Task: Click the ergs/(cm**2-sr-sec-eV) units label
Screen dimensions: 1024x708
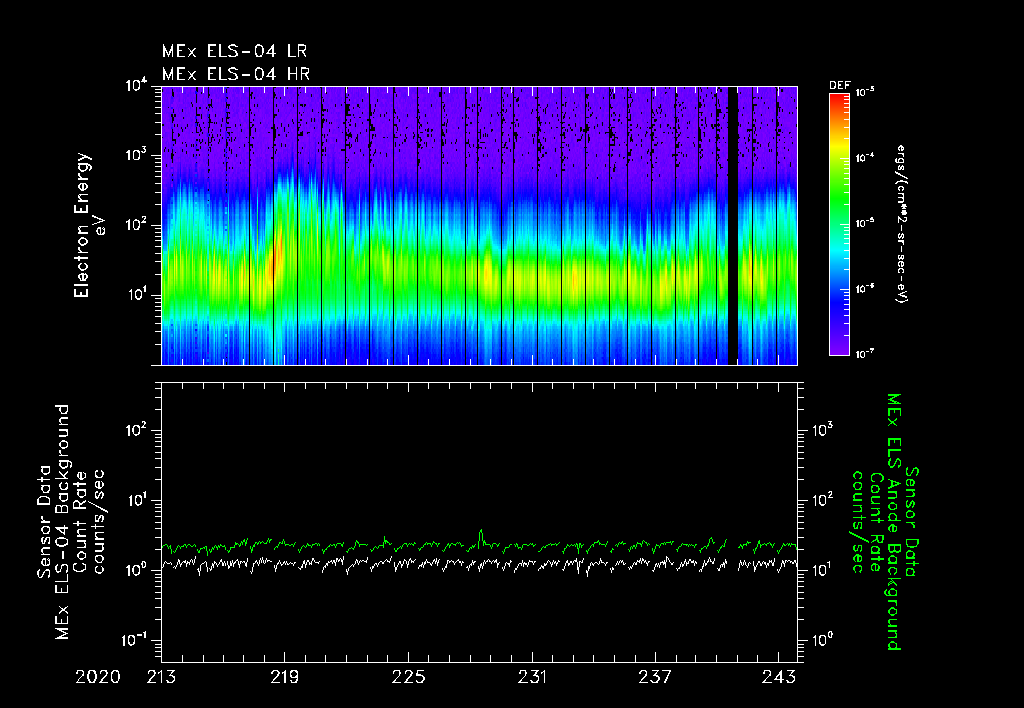Action: coord(901,224)
